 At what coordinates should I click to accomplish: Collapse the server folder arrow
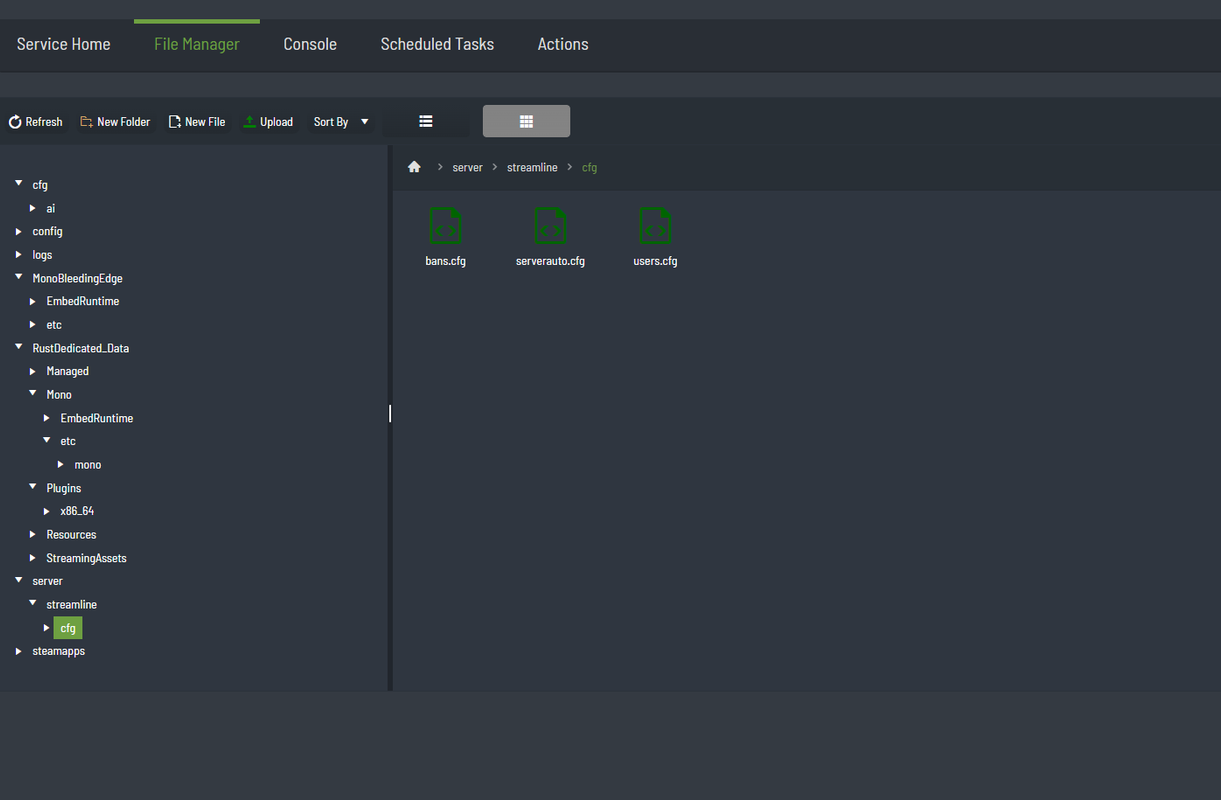(19, 580)
